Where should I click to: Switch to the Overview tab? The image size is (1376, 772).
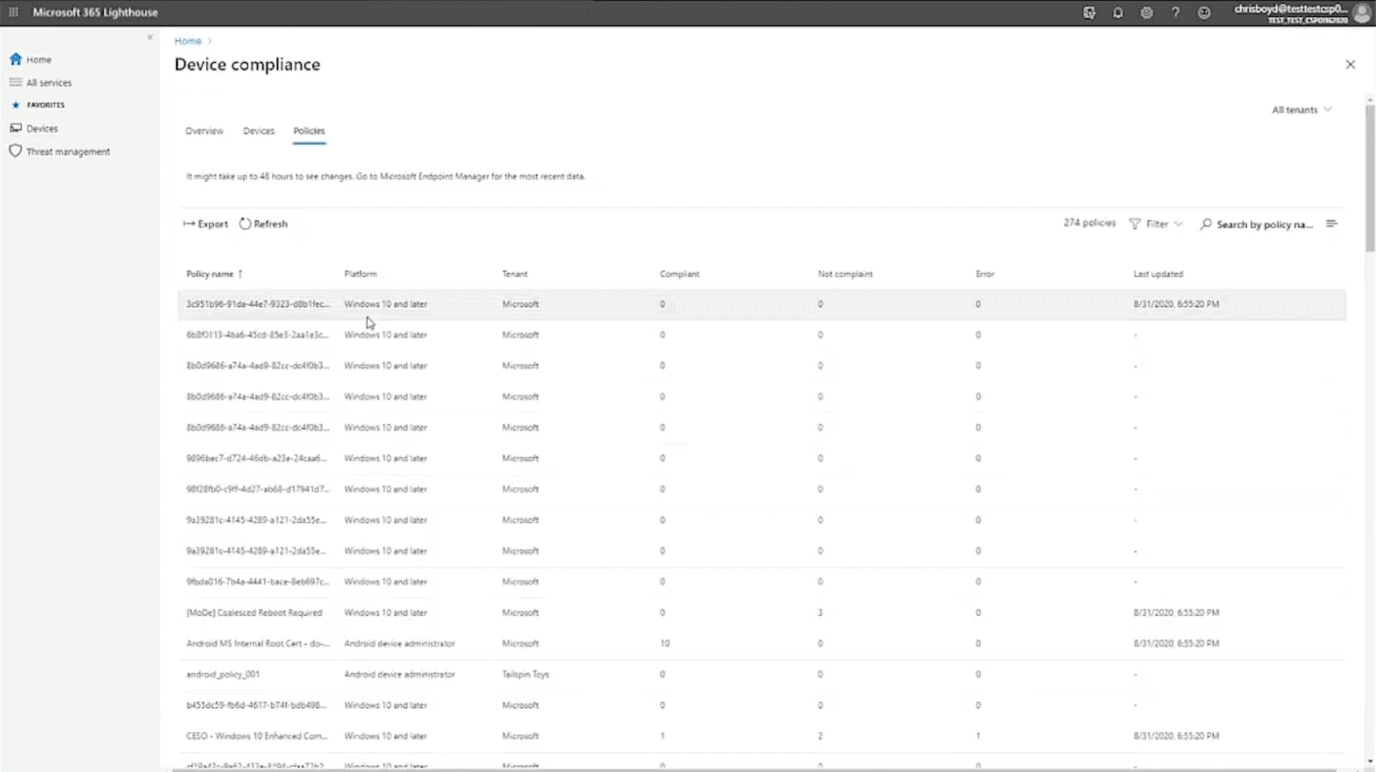click(204, 131)
